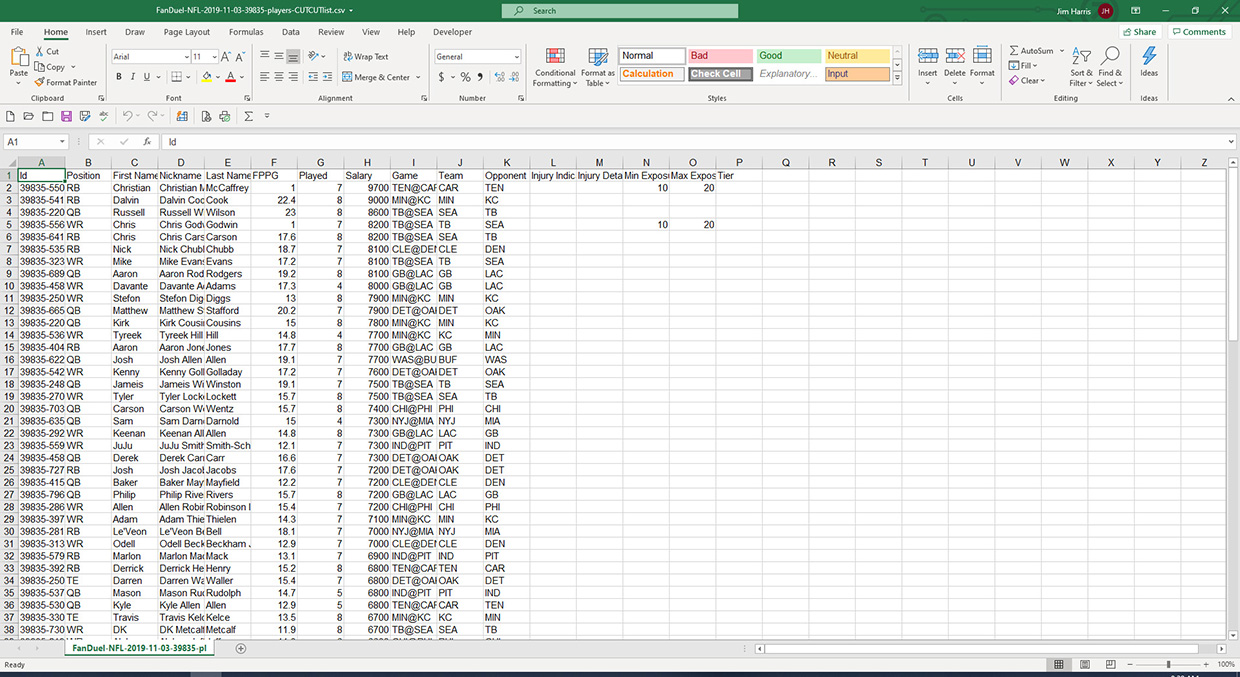The image size is (1240, 677).
Task: Click the Find & Select icon
Action: tap(1110, 65)
